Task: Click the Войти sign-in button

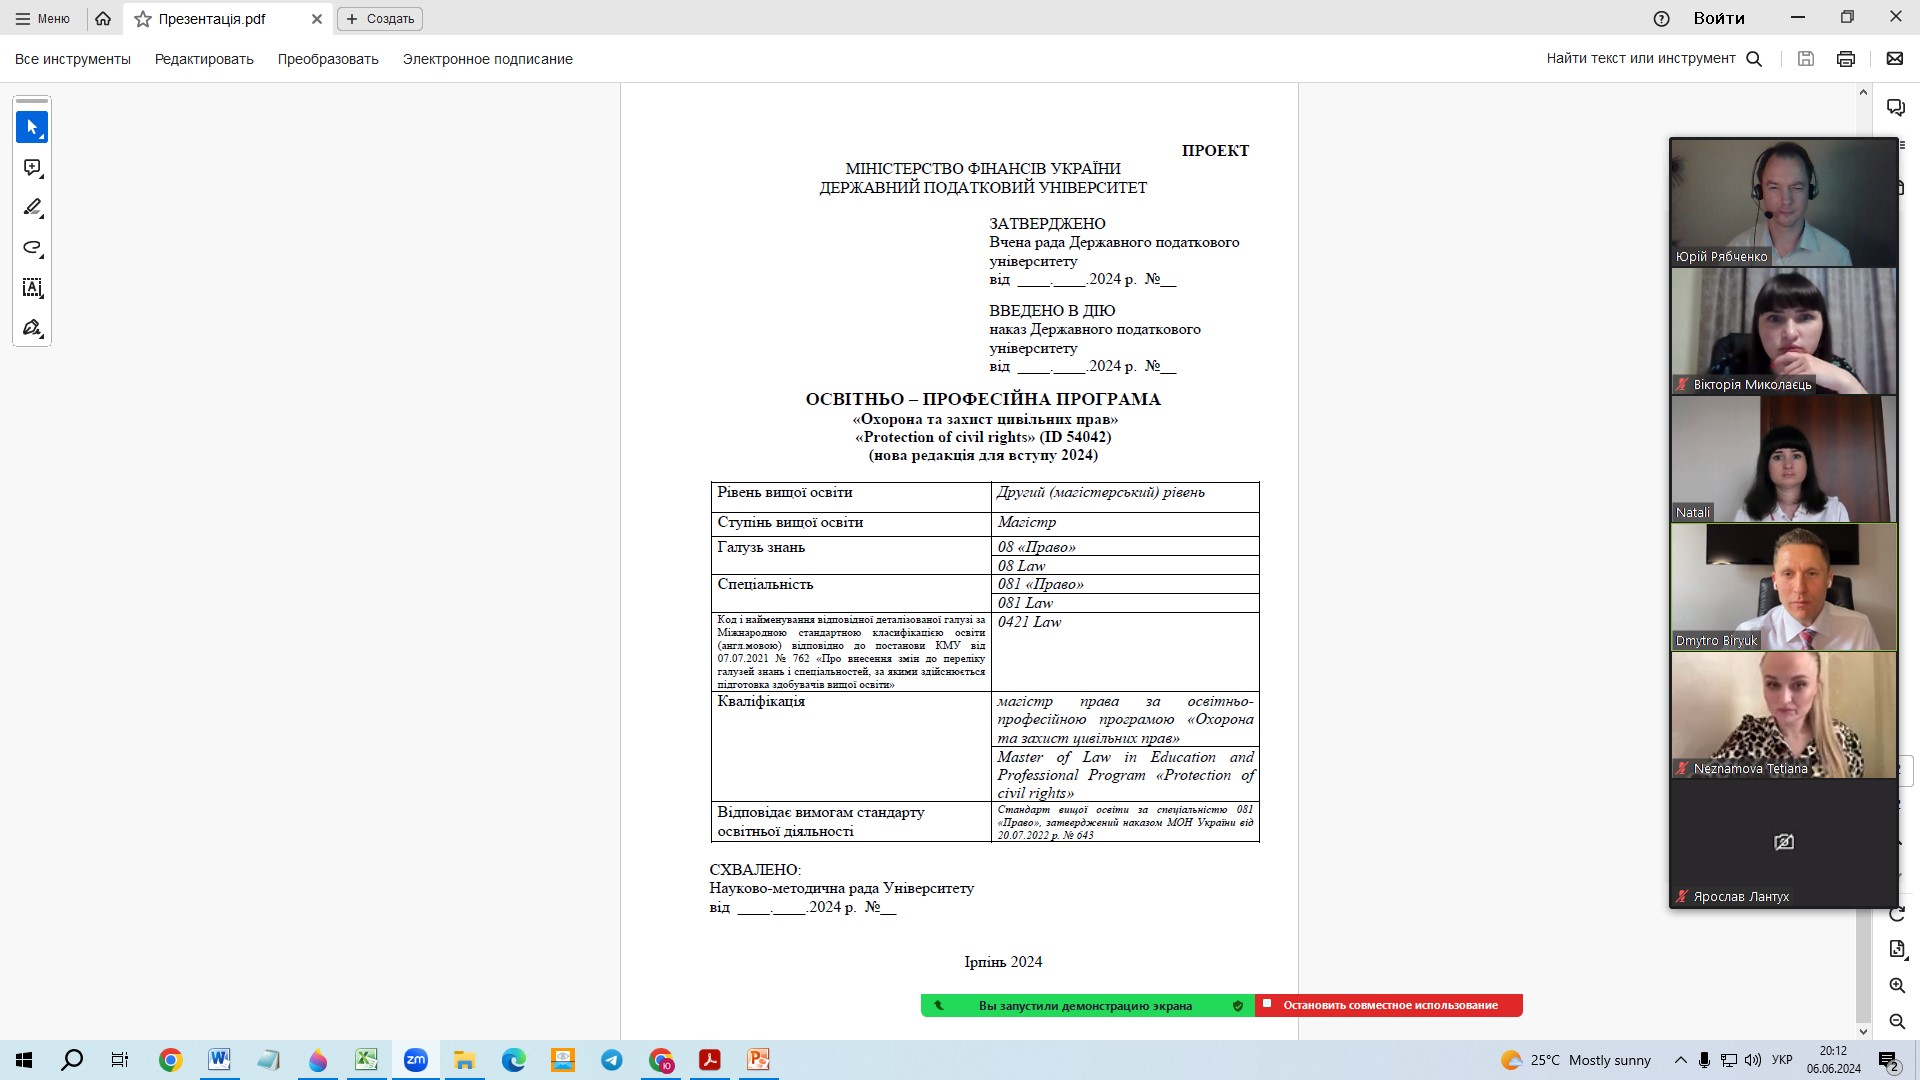Action: [x=1719, y=18]
